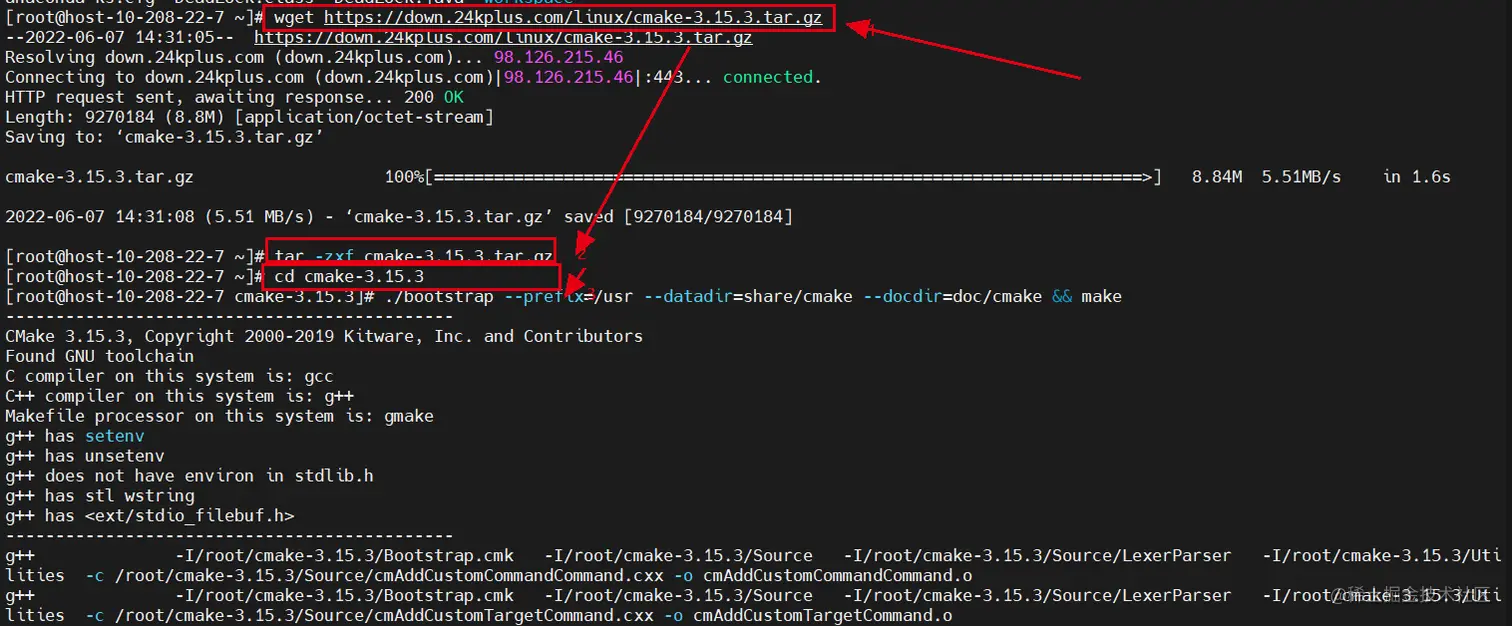Open the URL in the wget command
The width and height of the screenshot is (1512, 626).
(573, 18)
